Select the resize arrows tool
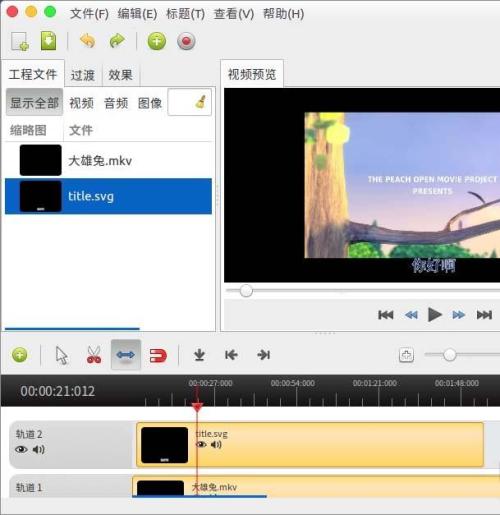500x515 pixels. 126,355
